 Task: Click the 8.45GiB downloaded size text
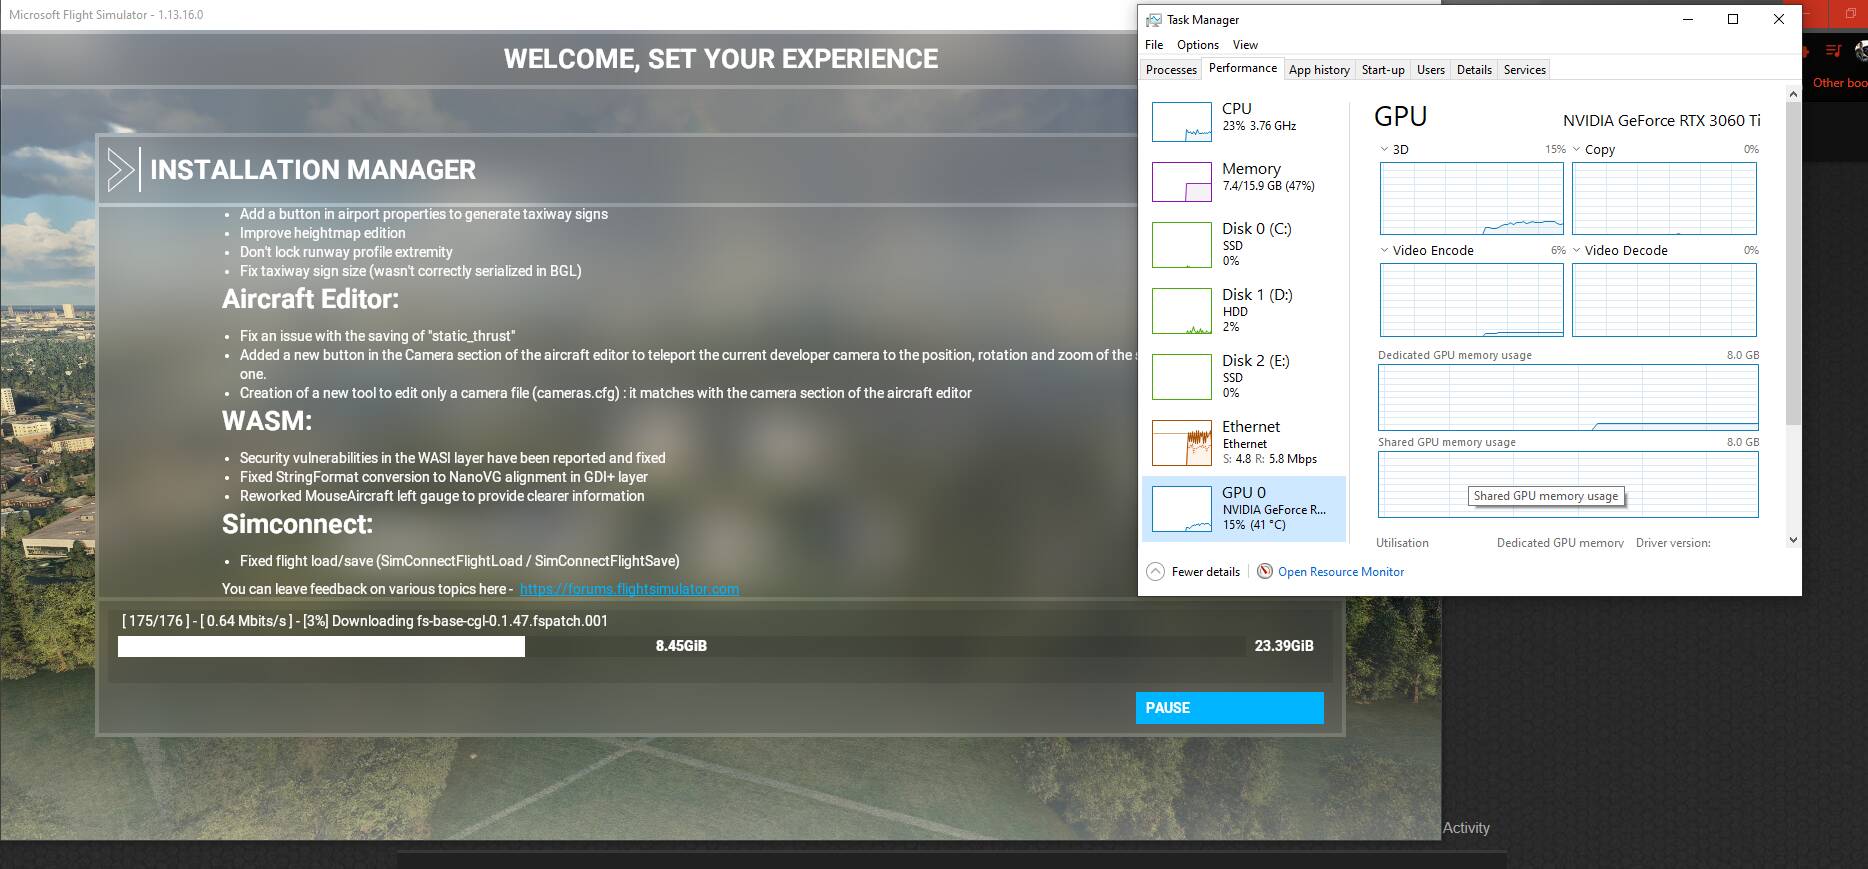click(681, 646)
